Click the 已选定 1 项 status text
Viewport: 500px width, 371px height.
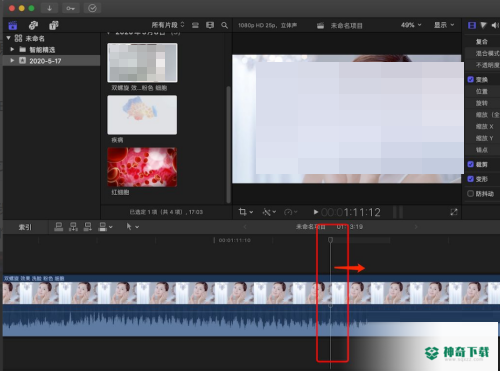(166, 212)
